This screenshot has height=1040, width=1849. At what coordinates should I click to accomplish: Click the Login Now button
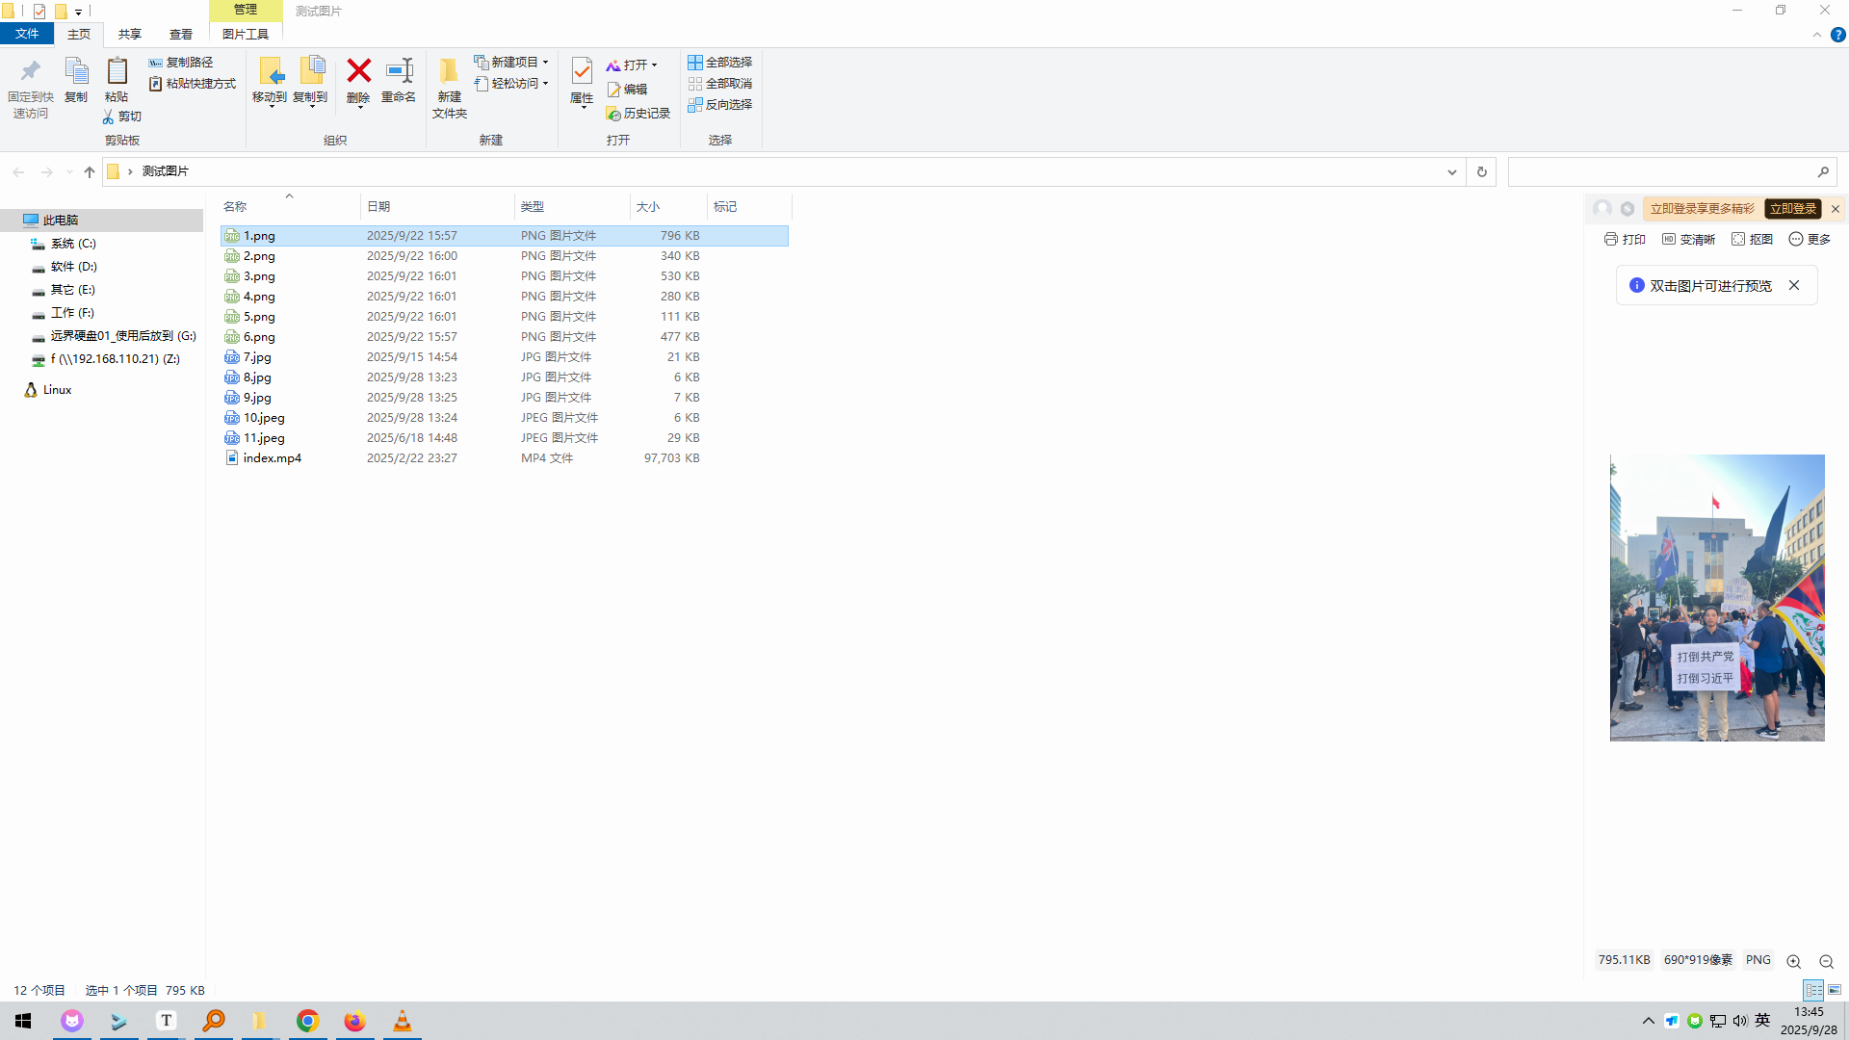click(x=1791, y=209)
